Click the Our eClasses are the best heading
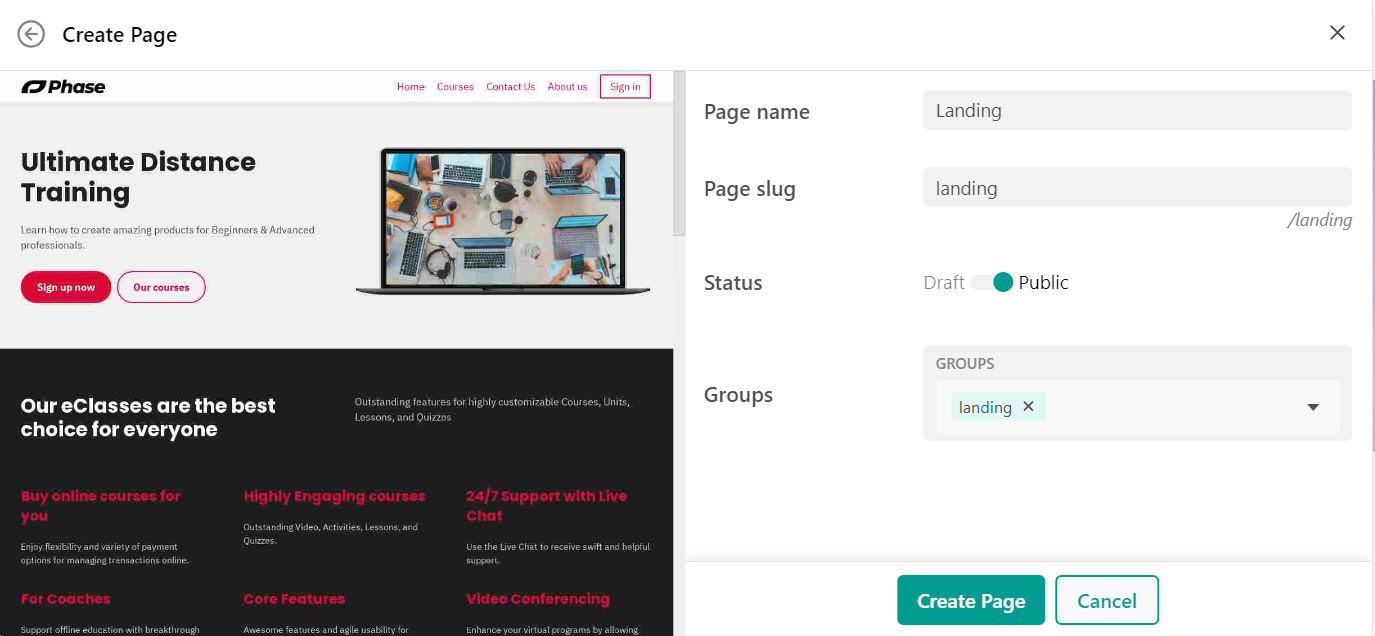The height and width of the screenshot is (636, 1375). pyautogui.click(x=148, y=418)
